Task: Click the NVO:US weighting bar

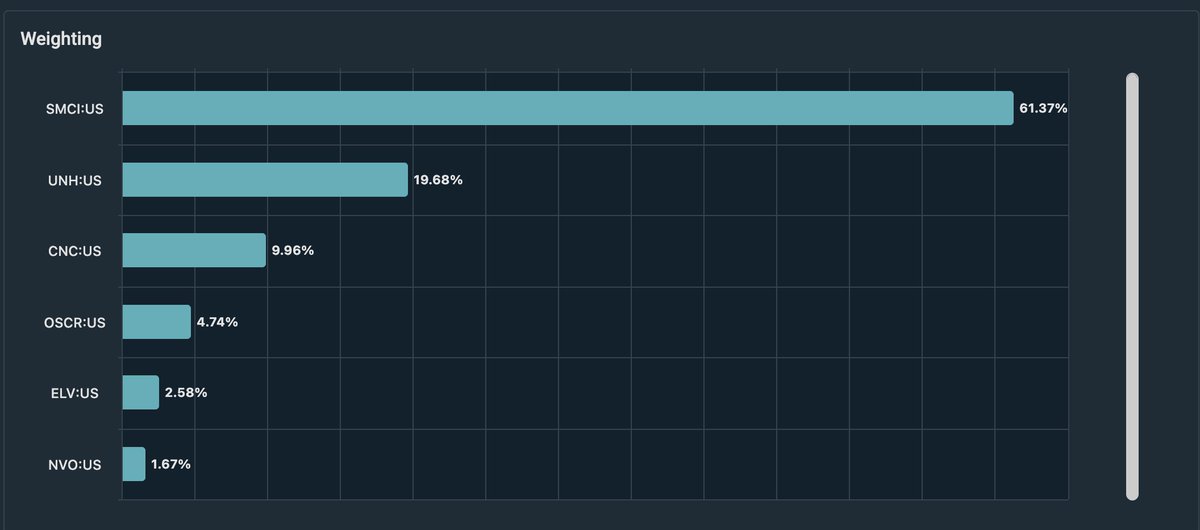Action: point(134,464)
